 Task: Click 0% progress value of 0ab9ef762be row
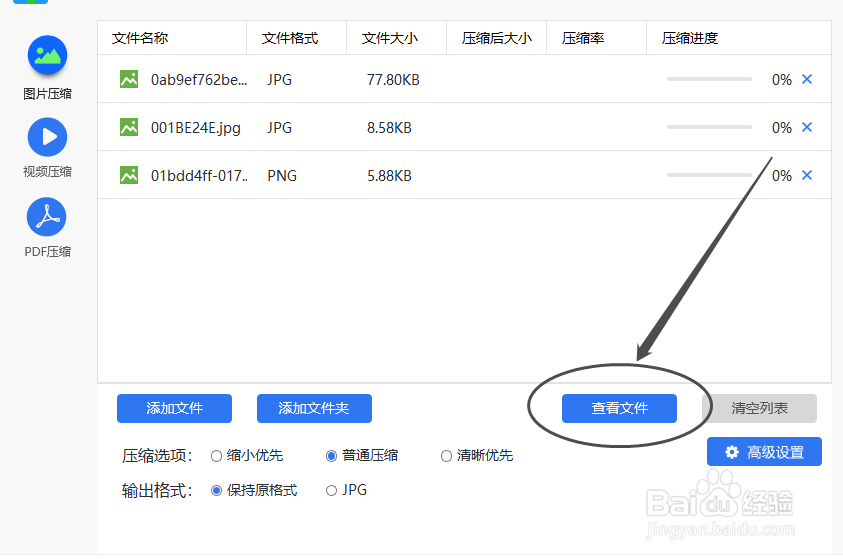click(x=782, y=80)
